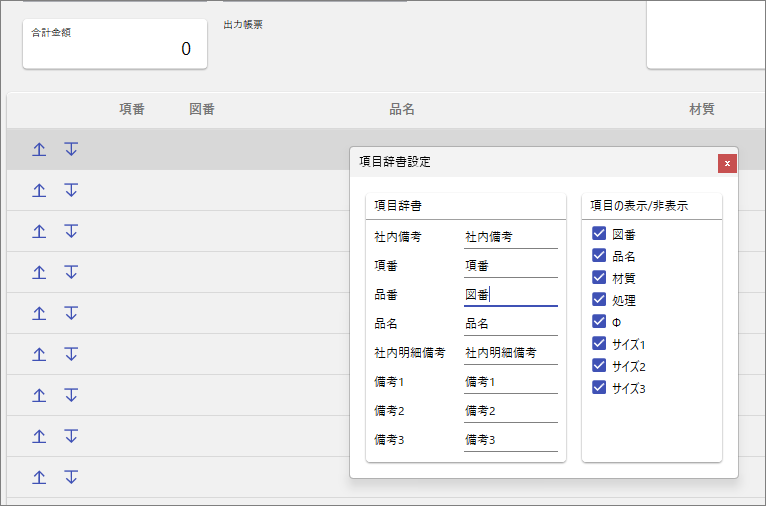
Task: Click move-up arrow in second table row
Action: [x=39, y=190]
